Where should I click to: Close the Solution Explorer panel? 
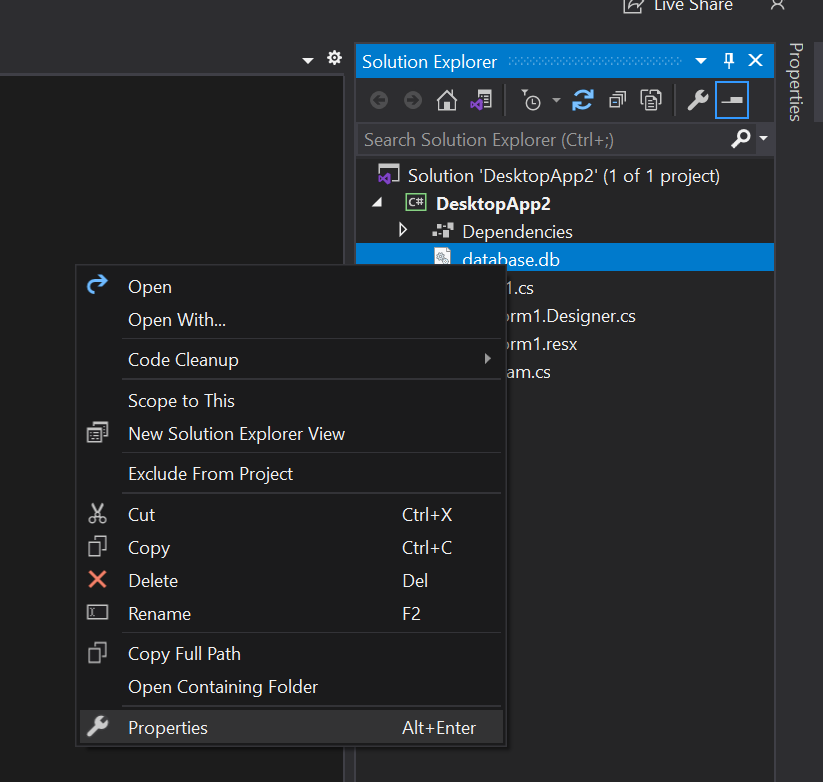755,60
